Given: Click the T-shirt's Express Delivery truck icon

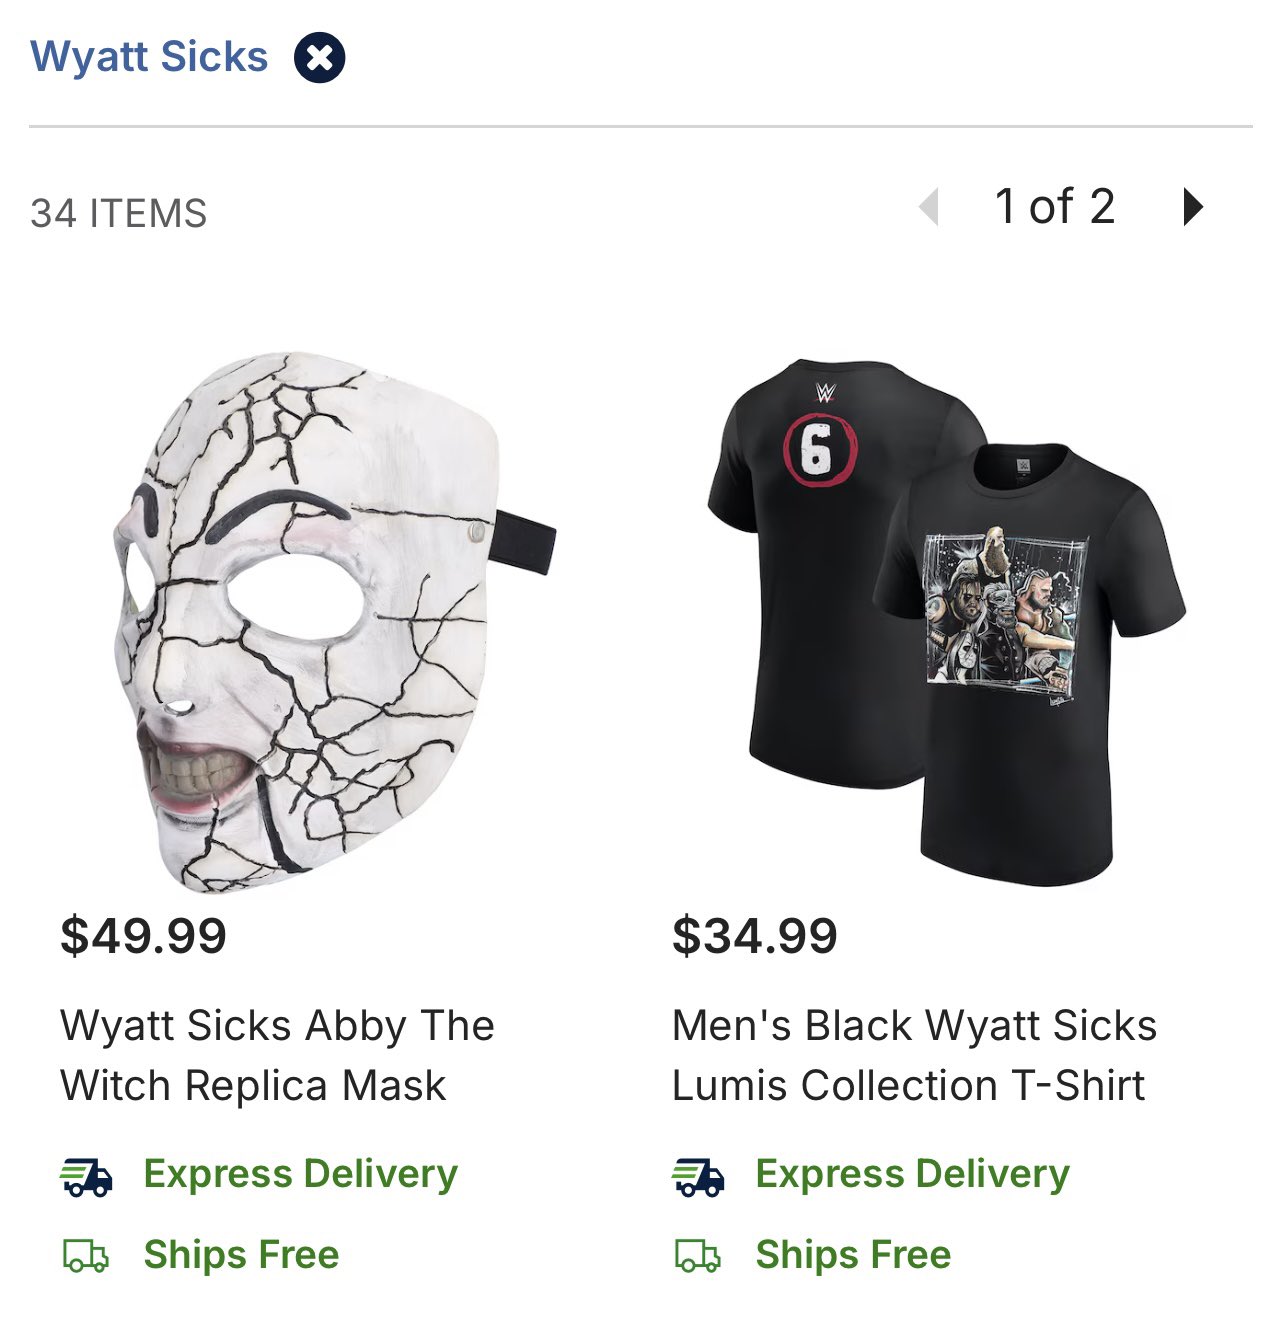Looking at the screenshot, I should point(697,1176).
